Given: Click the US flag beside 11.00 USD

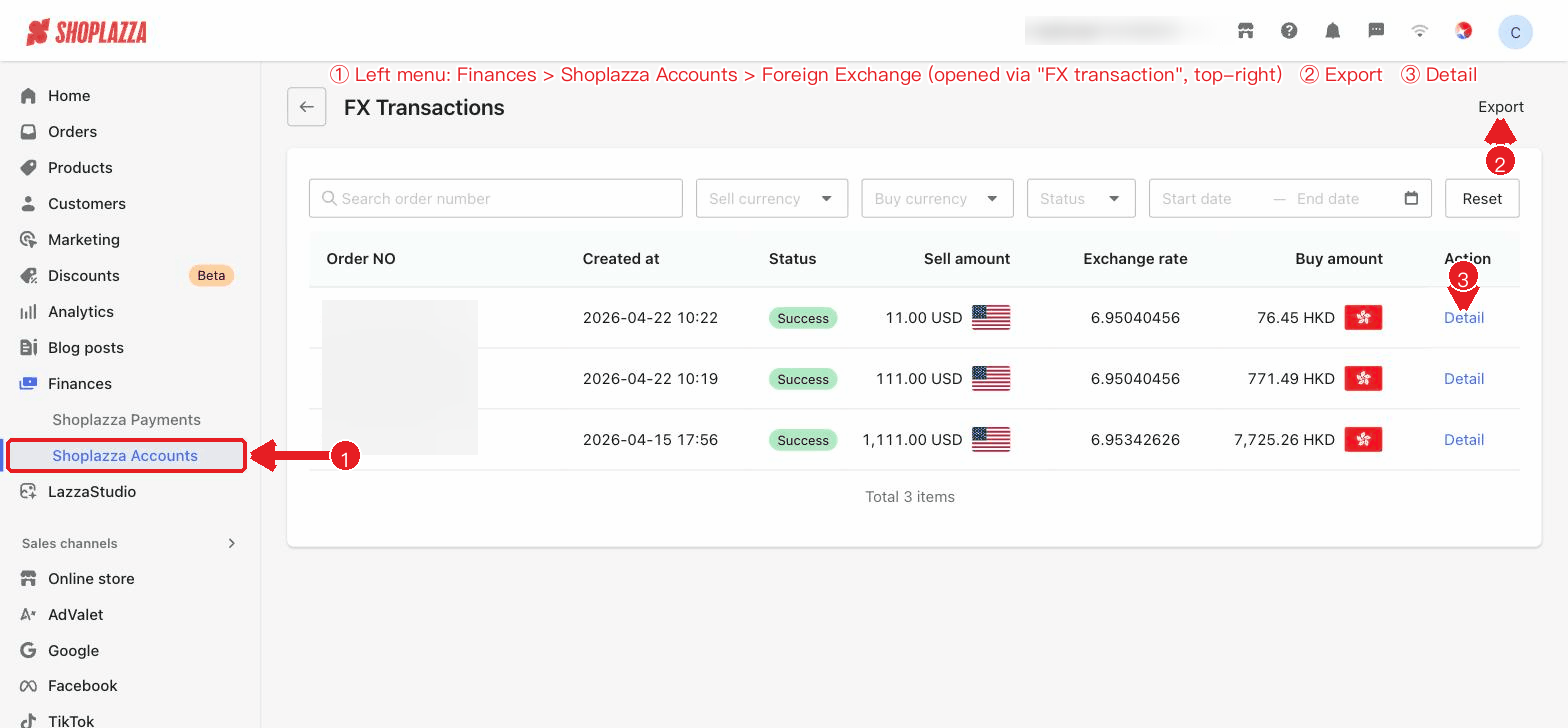Looking at the screenshot, I should click(991, 318).
